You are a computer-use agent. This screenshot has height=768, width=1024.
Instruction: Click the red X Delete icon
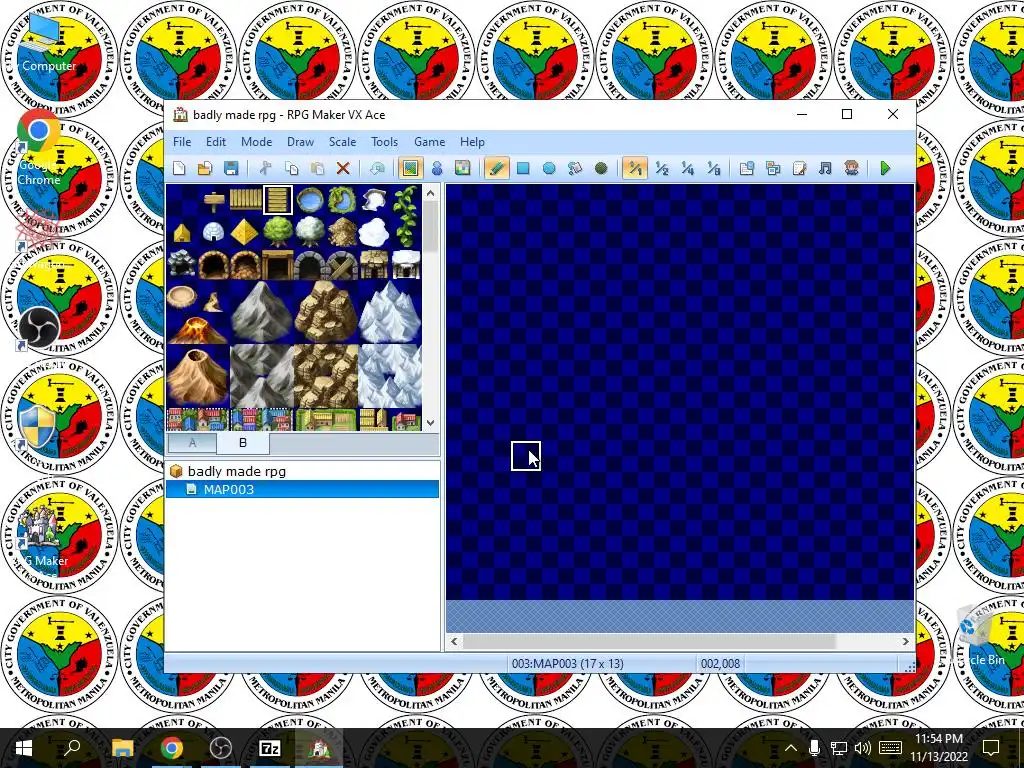click(x=343, y=168)
